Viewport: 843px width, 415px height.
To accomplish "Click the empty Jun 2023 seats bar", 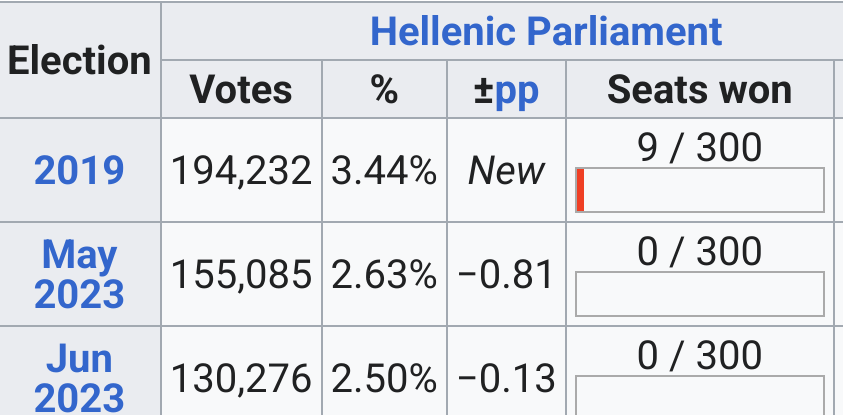I will click(699, 395).
